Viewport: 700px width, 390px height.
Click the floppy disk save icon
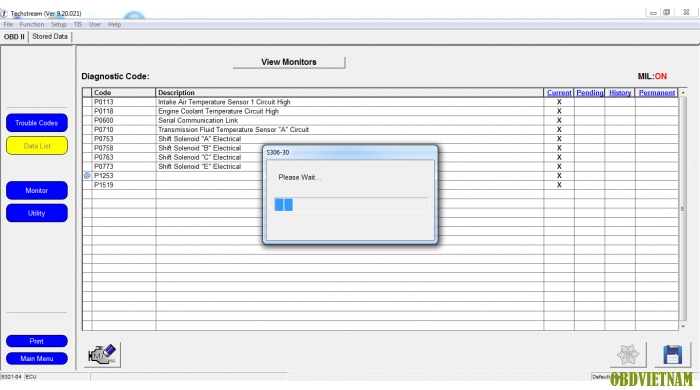672,355
